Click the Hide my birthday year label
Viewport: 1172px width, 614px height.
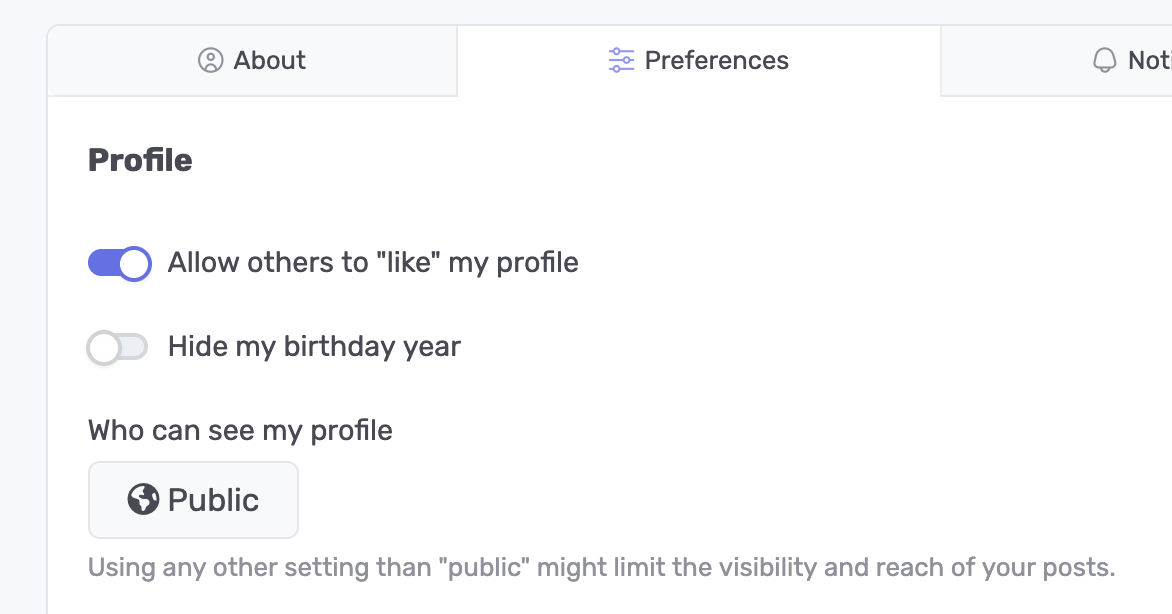tap(314, 347)
